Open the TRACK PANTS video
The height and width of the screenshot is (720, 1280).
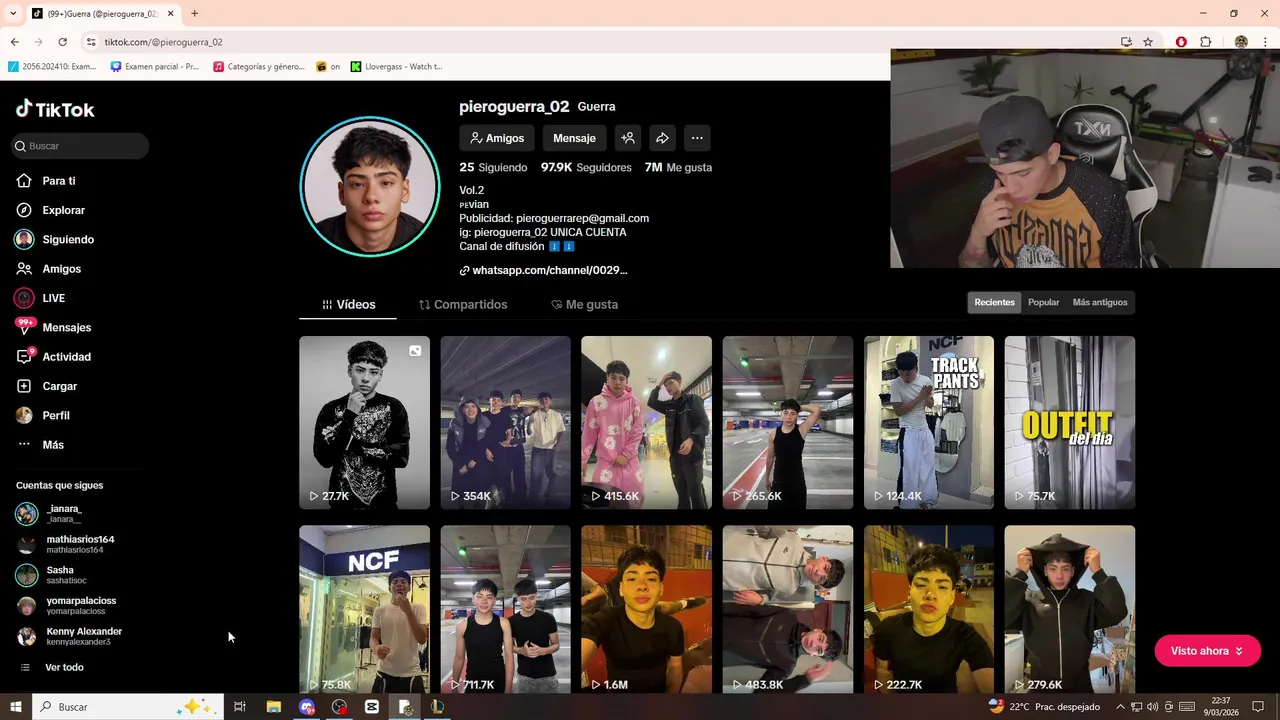929,422
